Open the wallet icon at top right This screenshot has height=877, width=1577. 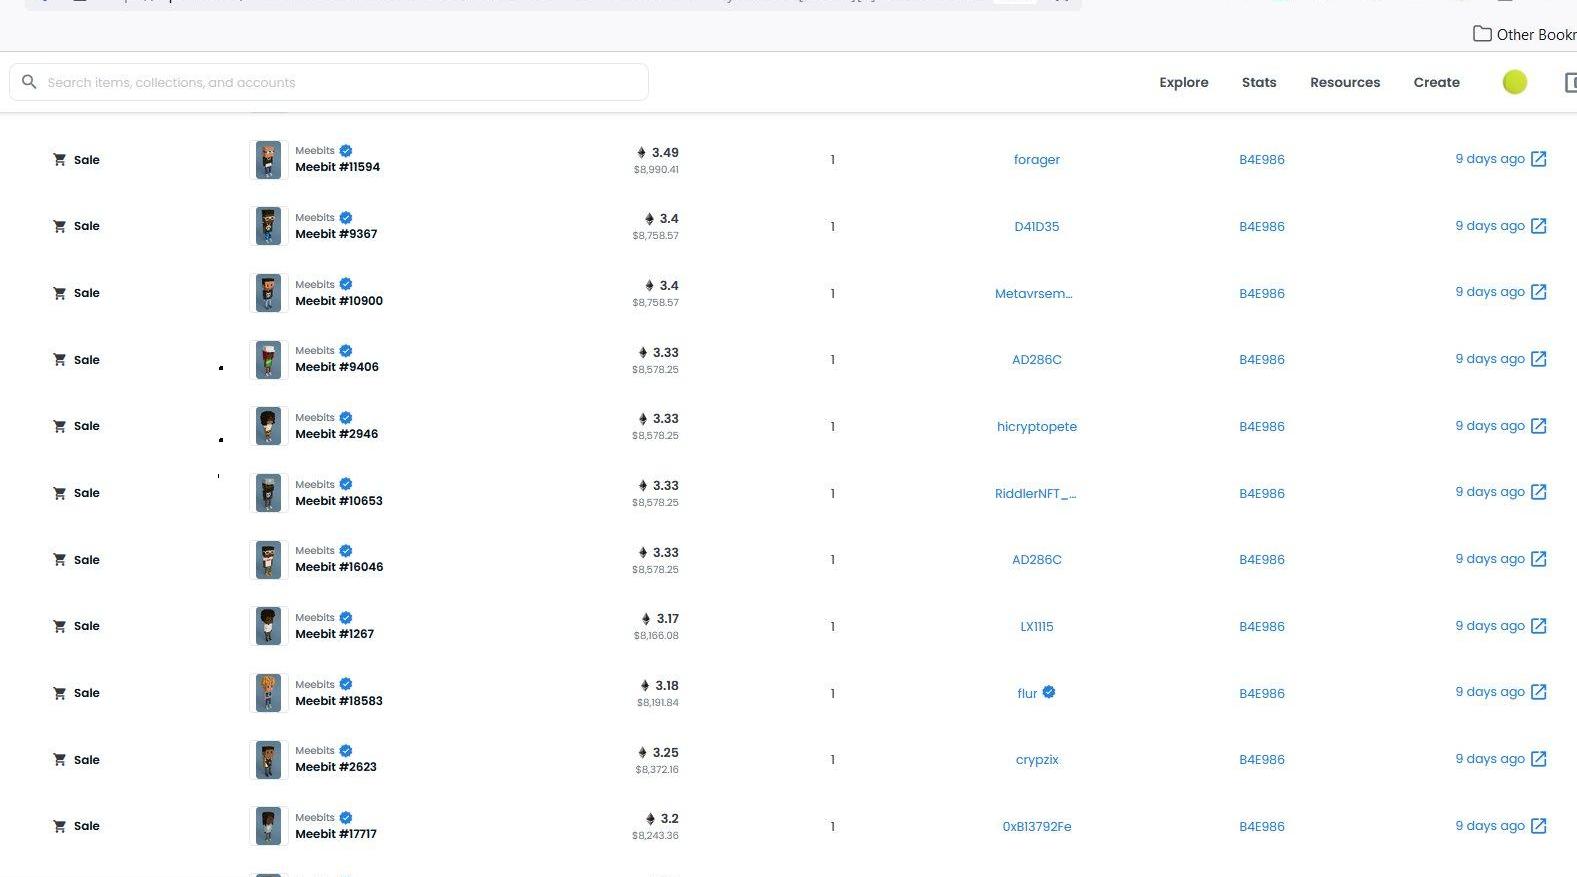(x=1569, y=83)
